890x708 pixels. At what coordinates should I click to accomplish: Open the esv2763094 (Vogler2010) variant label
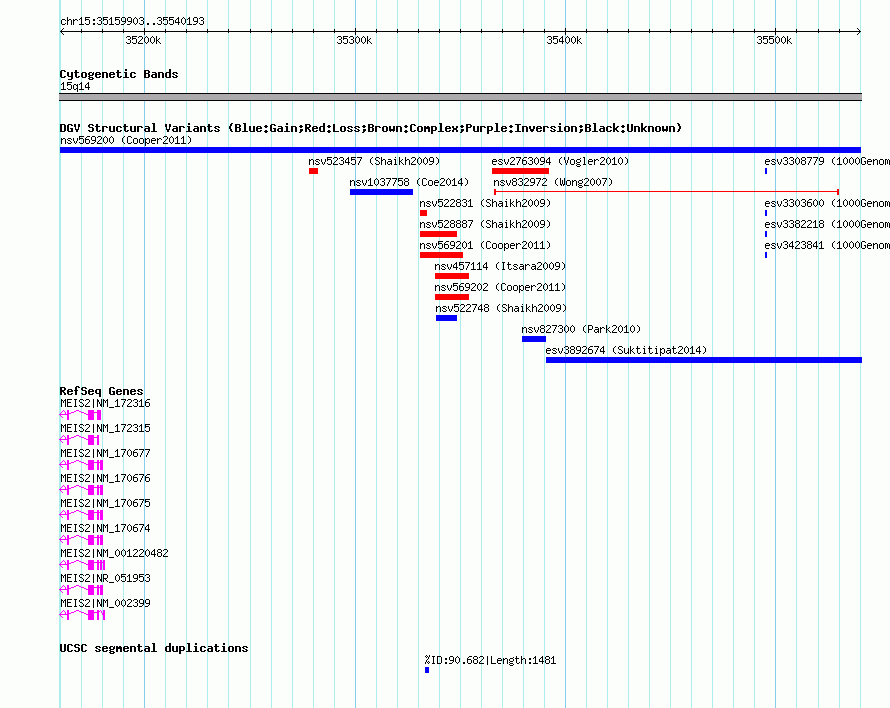tap(560, 161)
